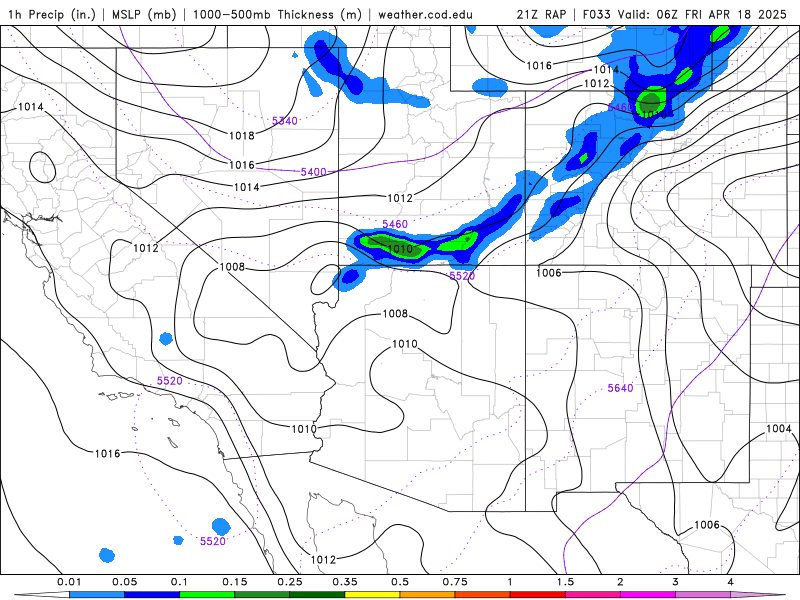The width and height of the screenshot is (800, 600).
Task: Click the red 1–1.5 legend swatch
Action: click(538, 595)
